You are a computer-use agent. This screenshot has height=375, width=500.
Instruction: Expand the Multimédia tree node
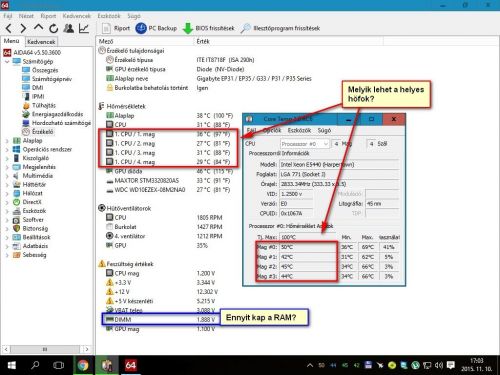pyautogui.click(x=7, y=176)
